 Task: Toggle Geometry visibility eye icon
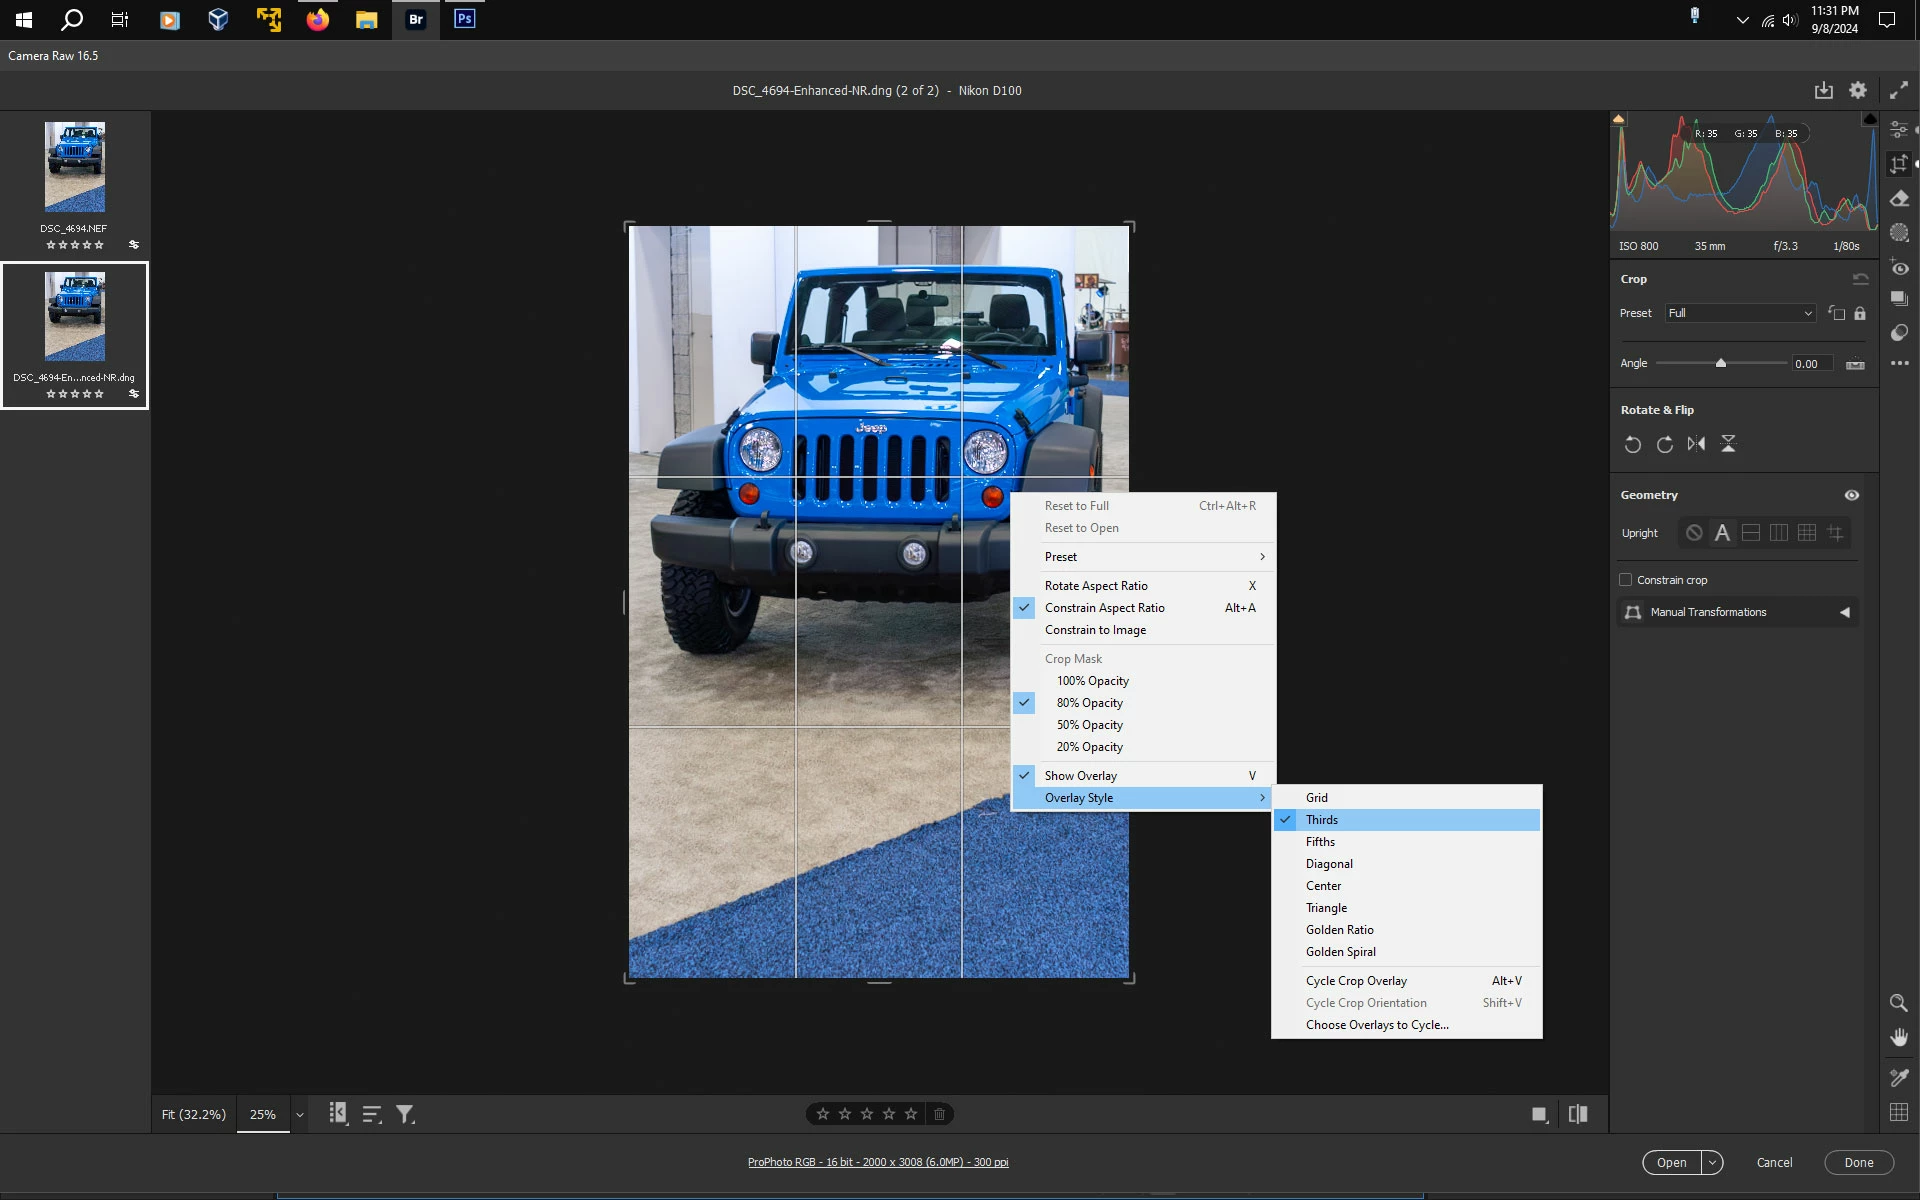click(x=1851, y=495)
